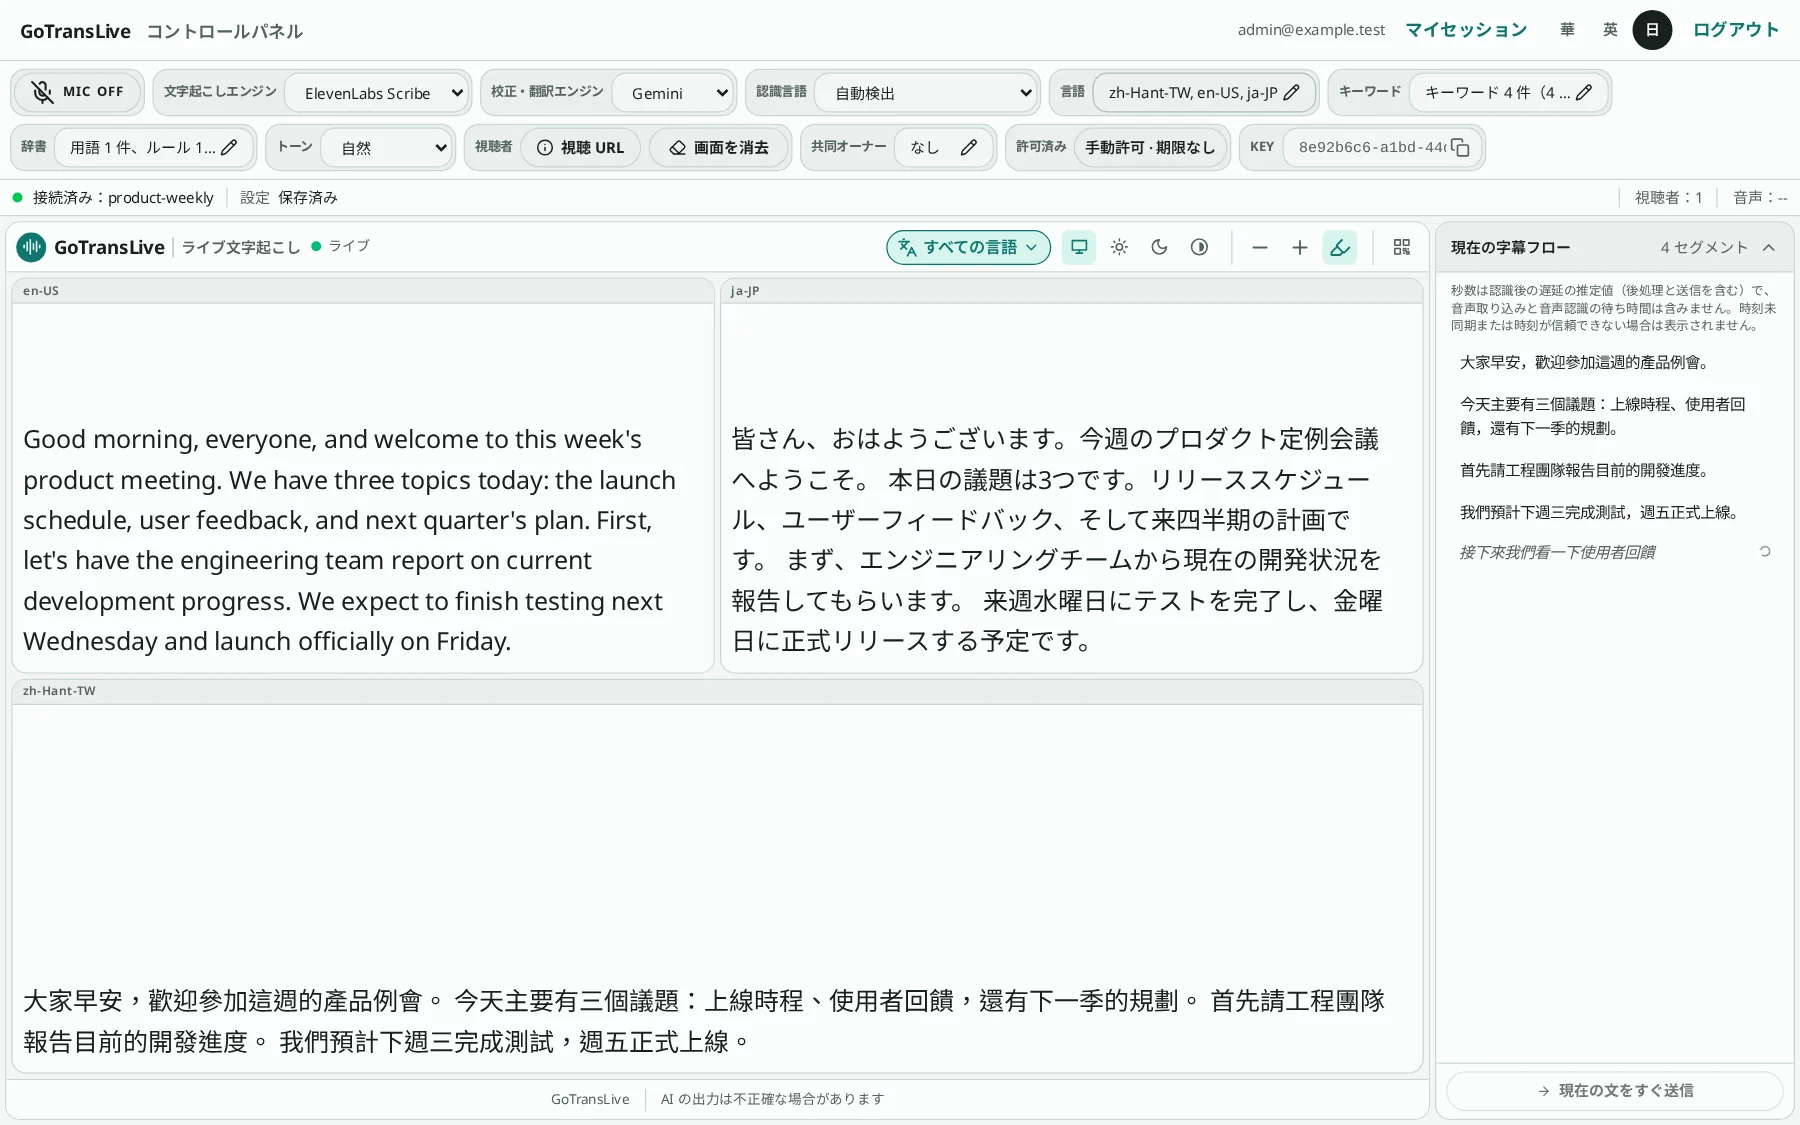Select the 日 language button
Screen dimensions: 1800x1125
[x=1652, y=30]
